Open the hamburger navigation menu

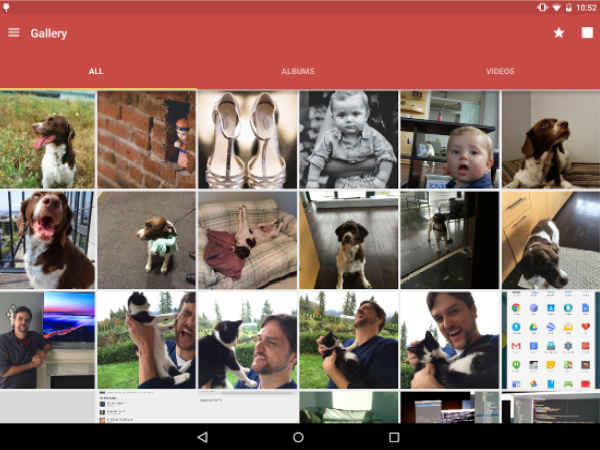[x=14, y=33]
